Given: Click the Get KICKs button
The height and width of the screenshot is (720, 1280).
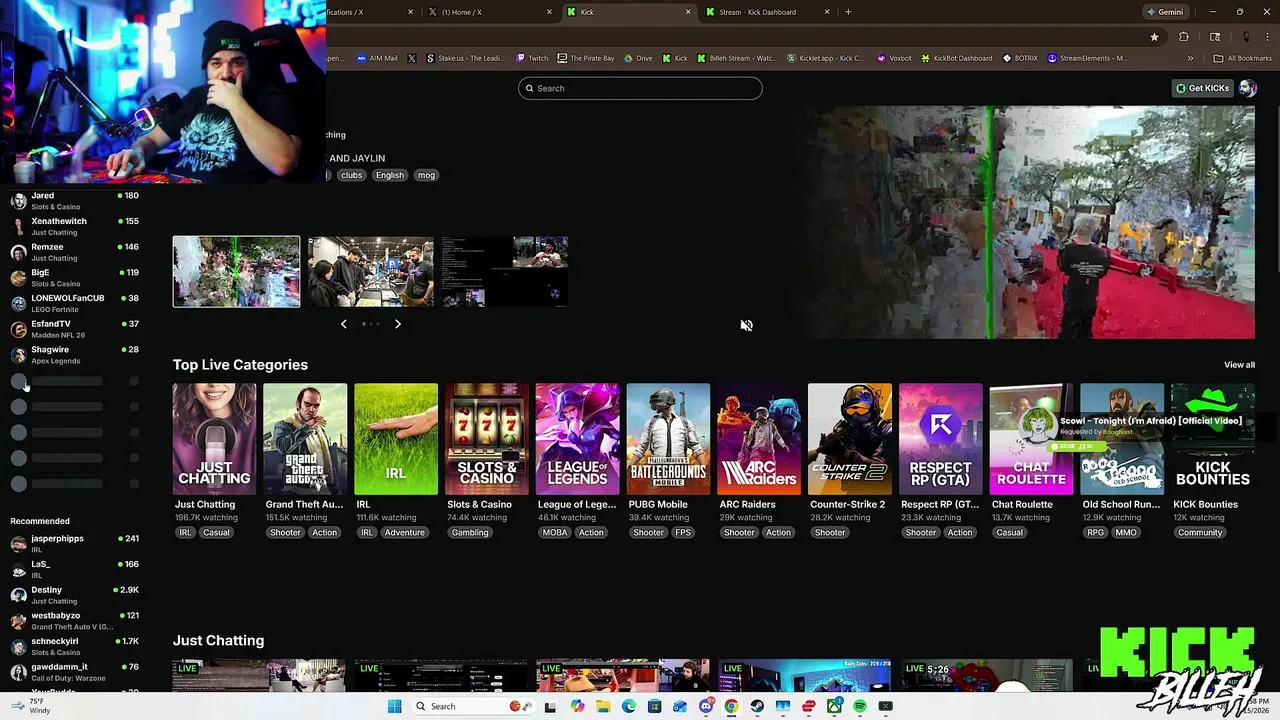Looking at the screenshot, I should tap(1203, 88).
